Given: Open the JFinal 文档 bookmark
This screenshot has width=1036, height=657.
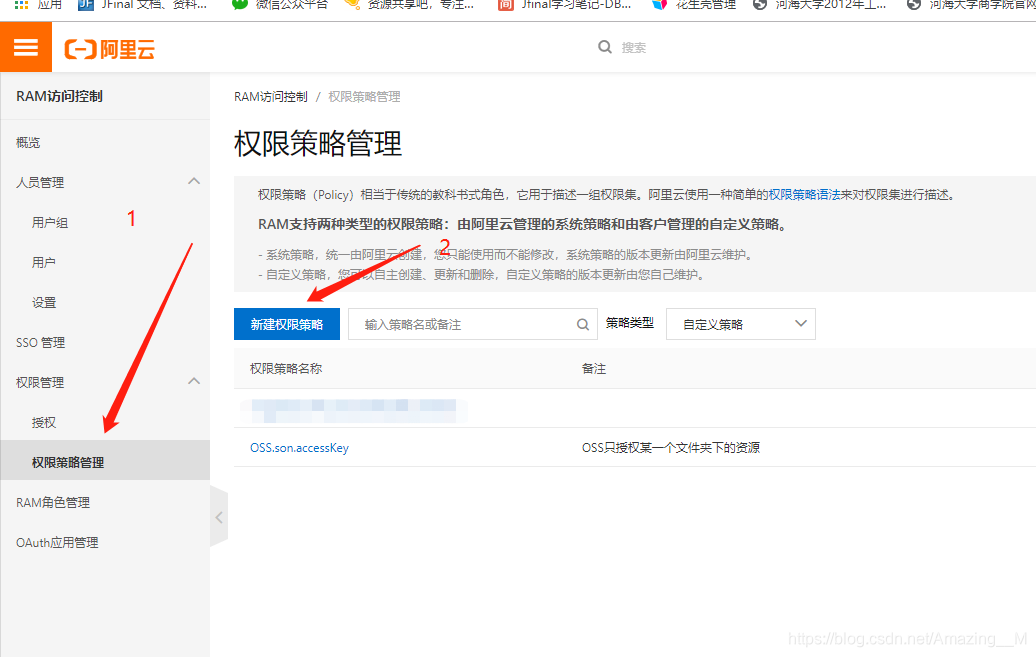Looking at the screenshot, I should [x=143, y=5].
